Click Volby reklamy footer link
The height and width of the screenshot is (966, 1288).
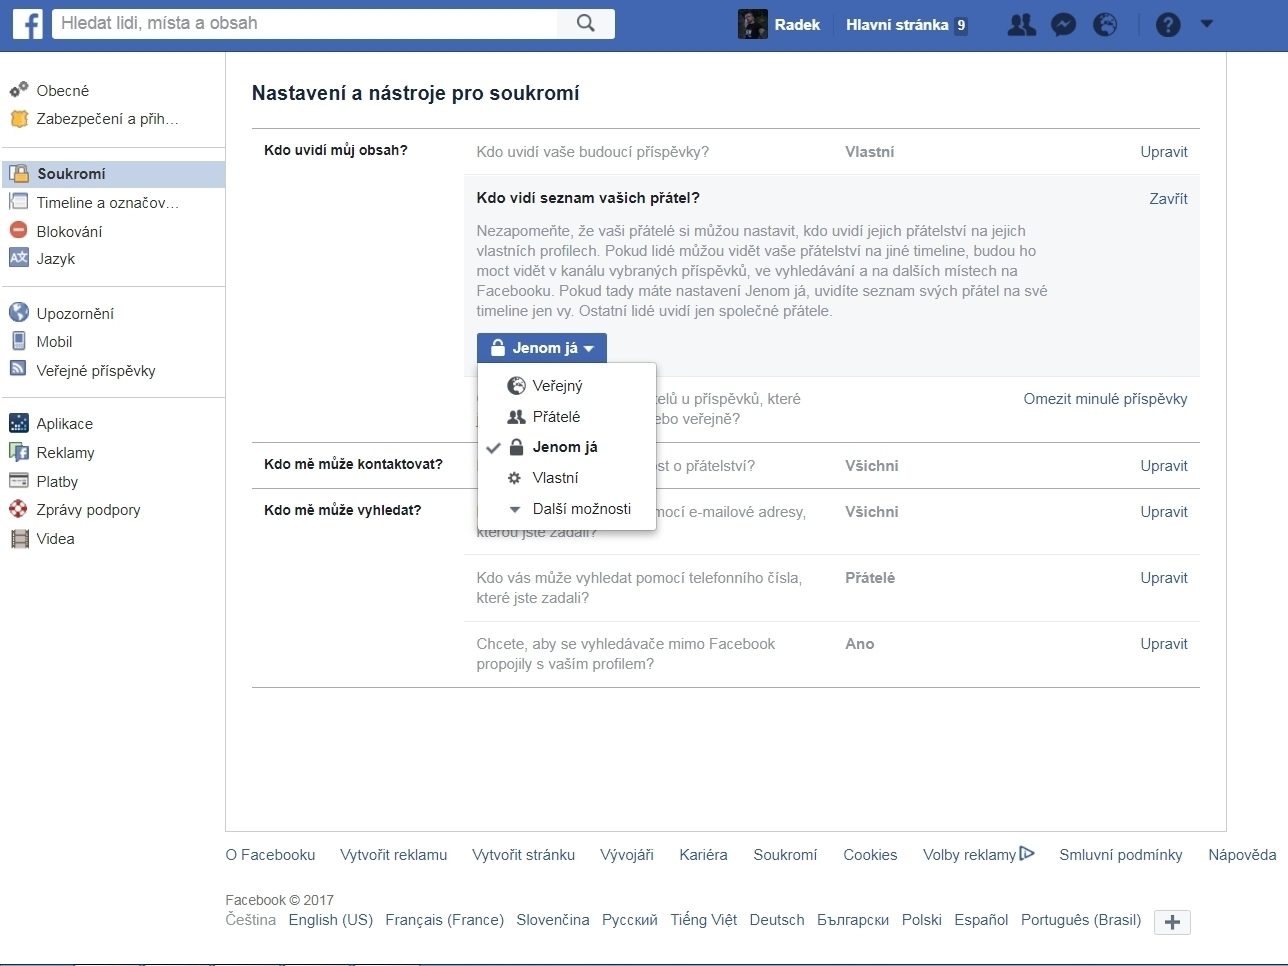pos(978,855)
